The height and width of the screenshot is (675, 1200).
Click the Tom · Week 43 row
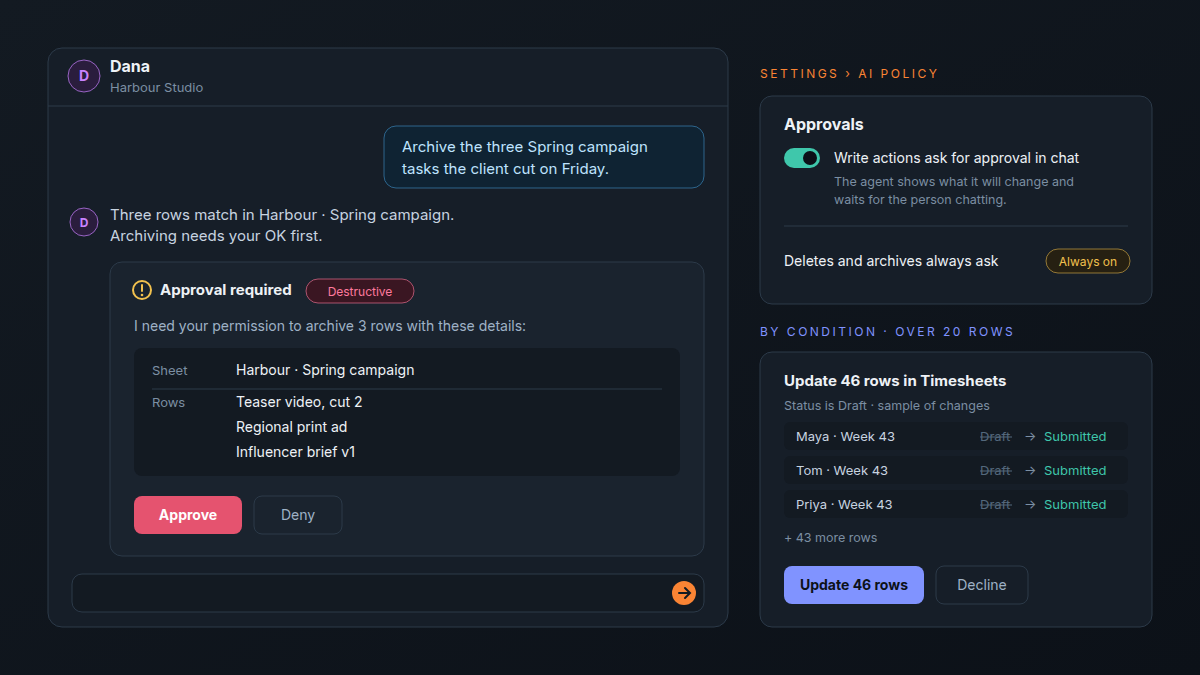tap(956, 471)
